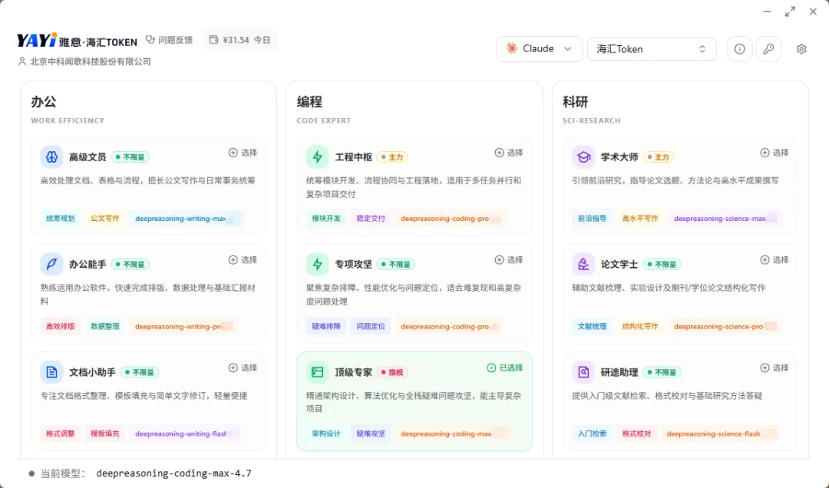830x488 pixels.
Task: Click the 编程 category heading
Action: tap(309, 102)
